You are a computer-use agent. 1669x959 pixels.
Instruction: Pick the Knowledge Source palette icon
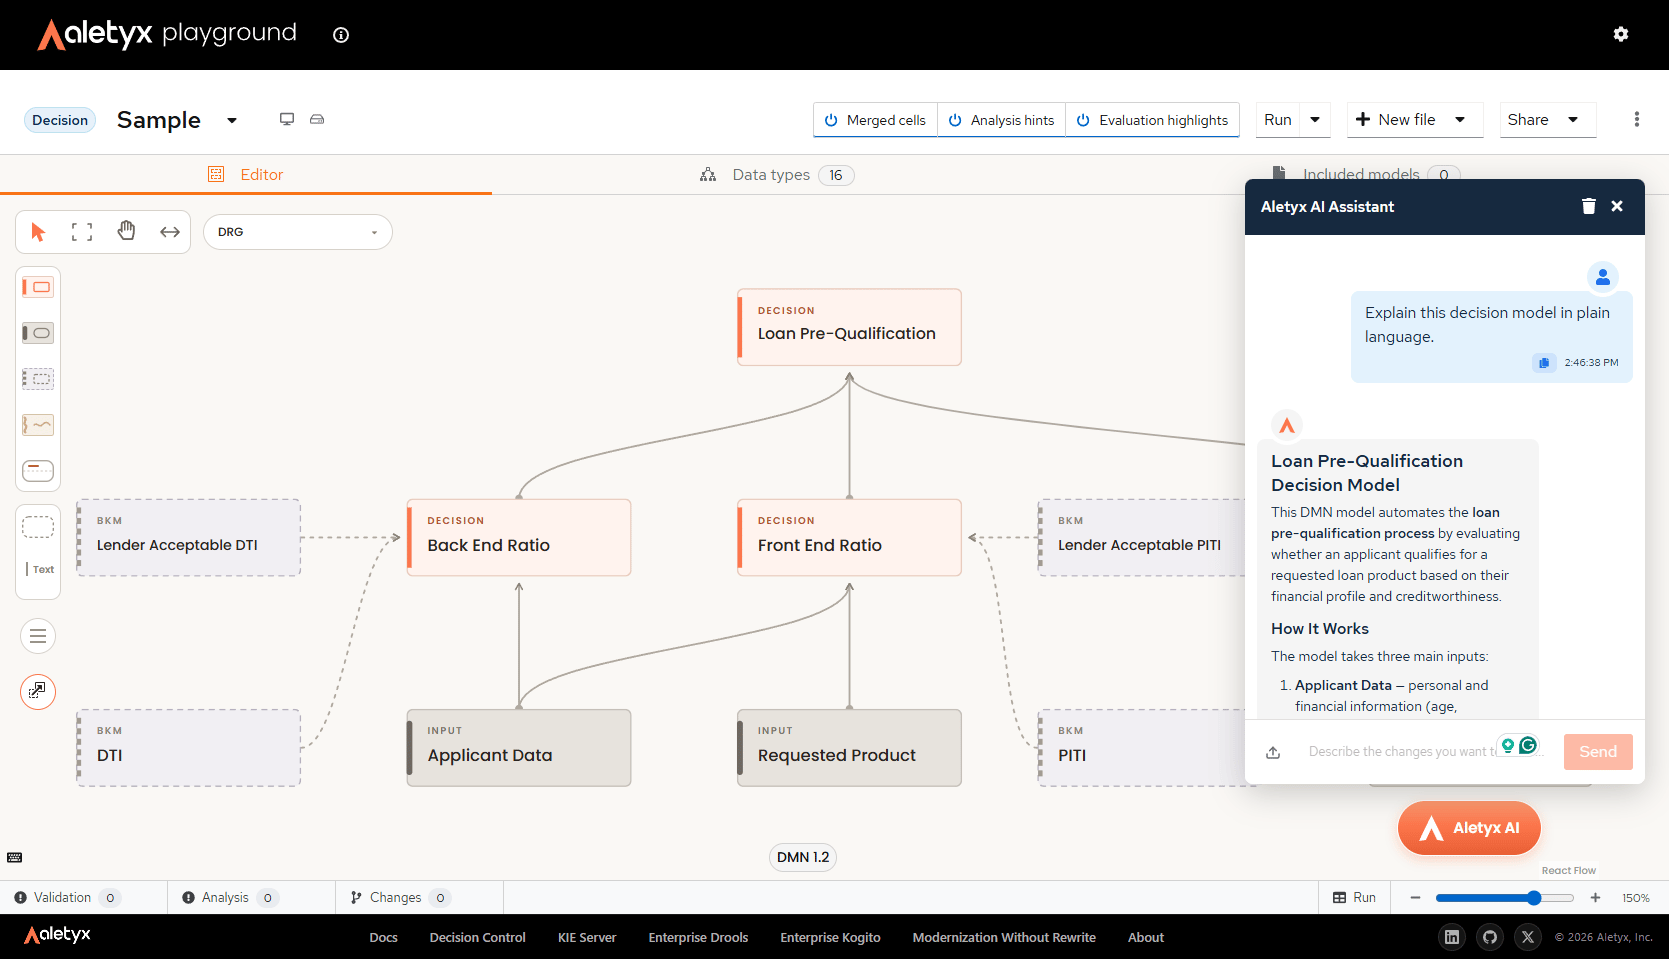click(x=38, y=425)
